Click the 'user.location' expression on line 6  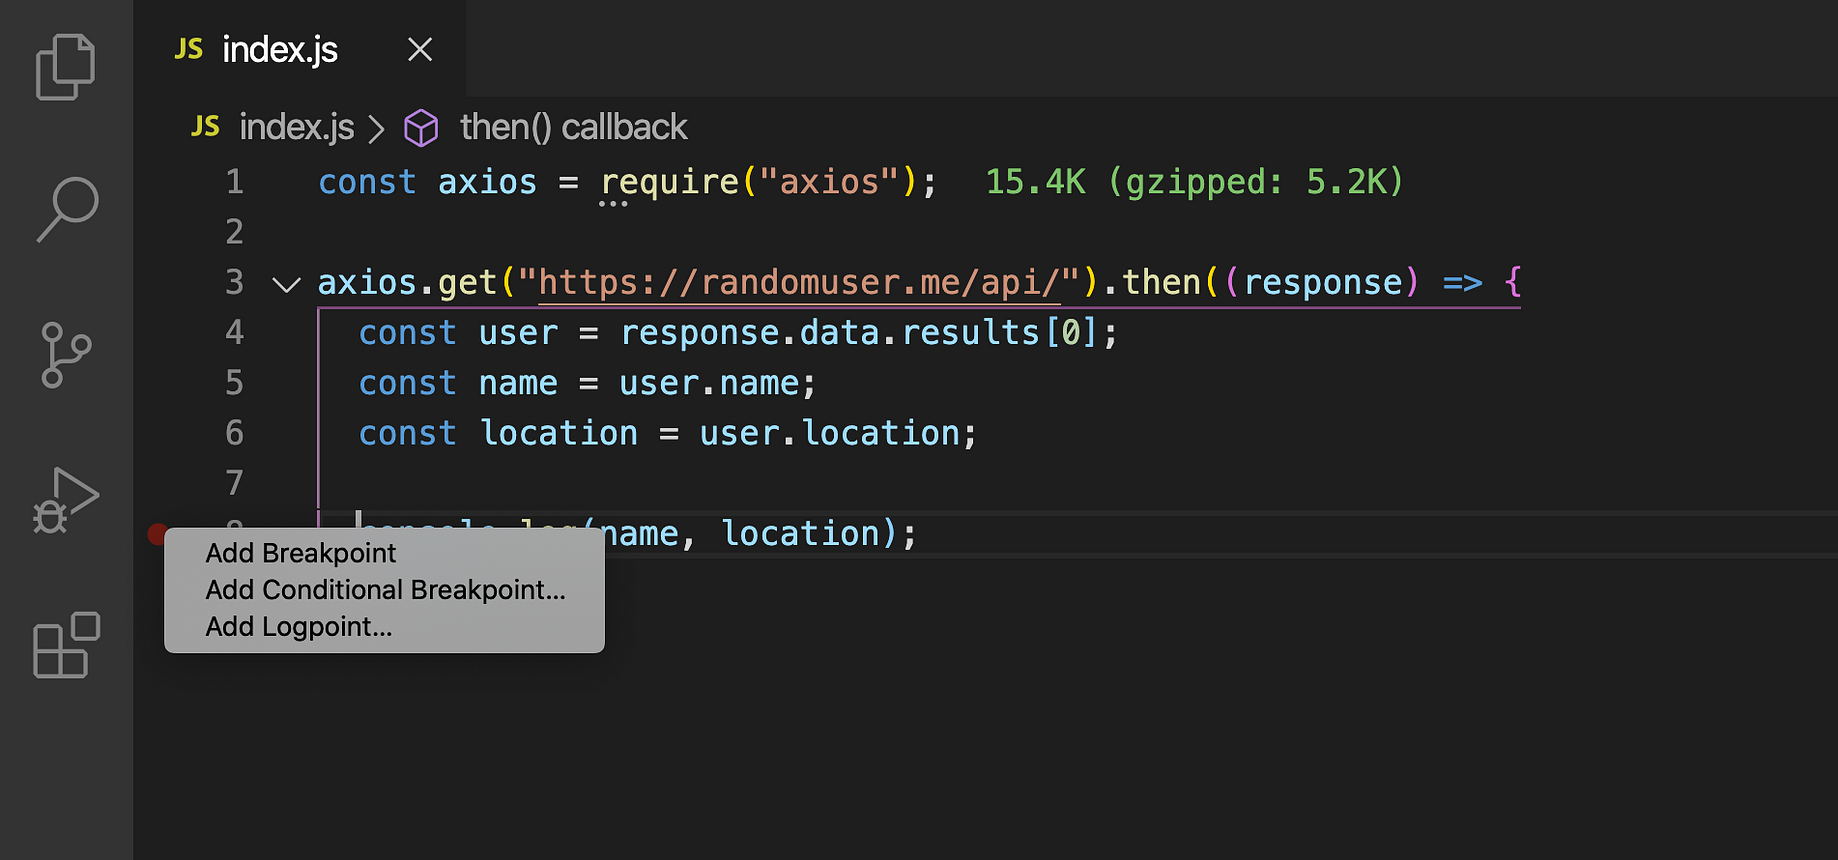(x=829, y=433)
